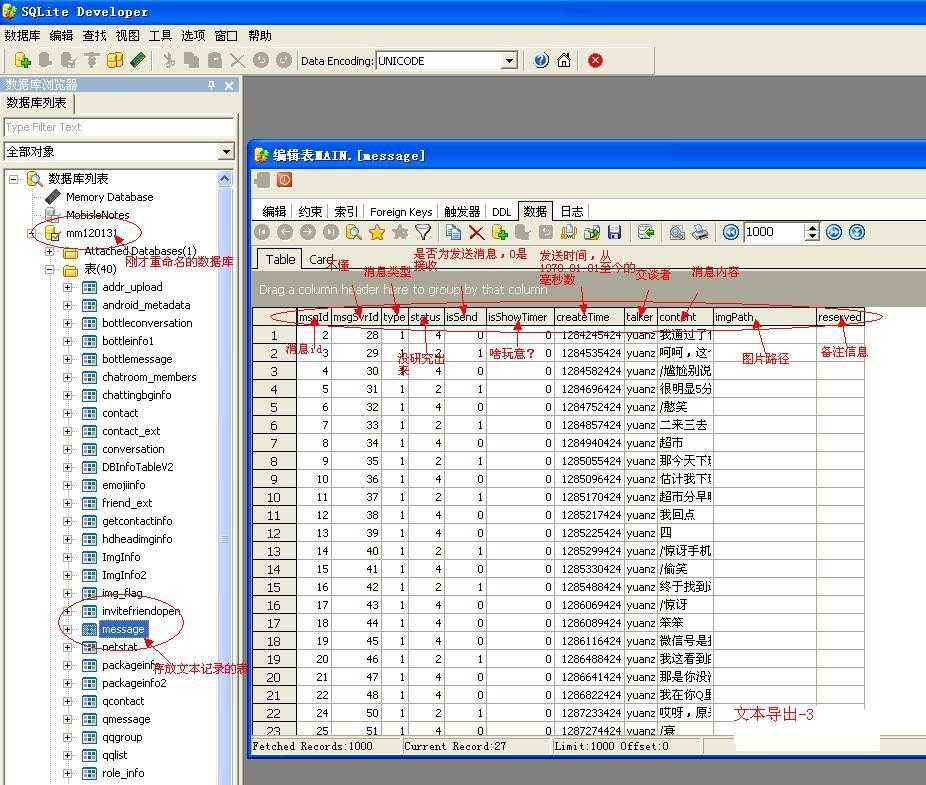This screenshot has width=926, height=785.
Task: Click next page icon right of 1000
Action: [834, 232]
